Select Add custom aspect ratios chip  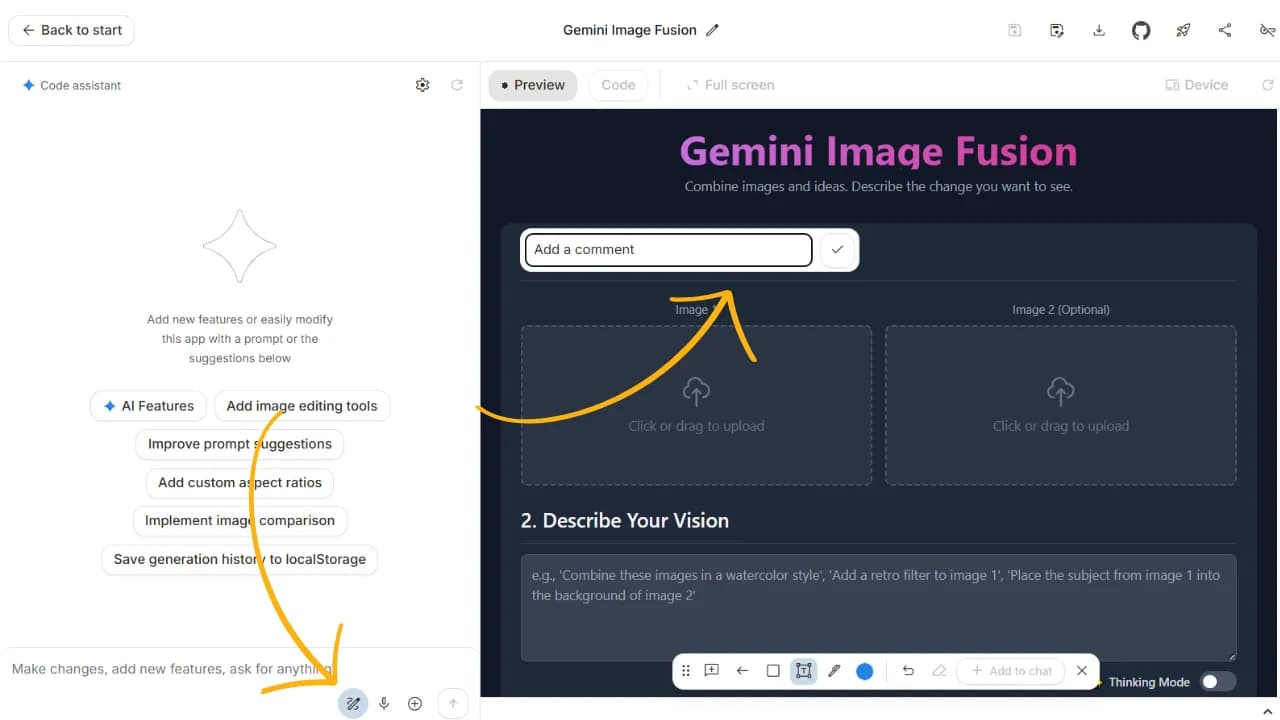tap(240, 482)
